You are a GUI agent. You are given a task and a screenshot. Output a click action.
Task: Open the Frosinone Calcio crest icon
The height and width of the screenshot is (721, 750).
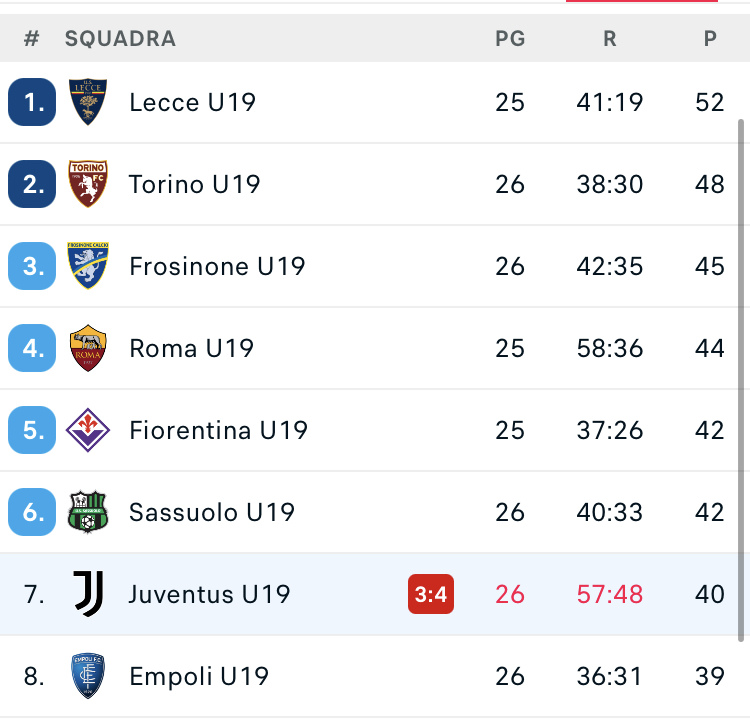coord(88,266)
